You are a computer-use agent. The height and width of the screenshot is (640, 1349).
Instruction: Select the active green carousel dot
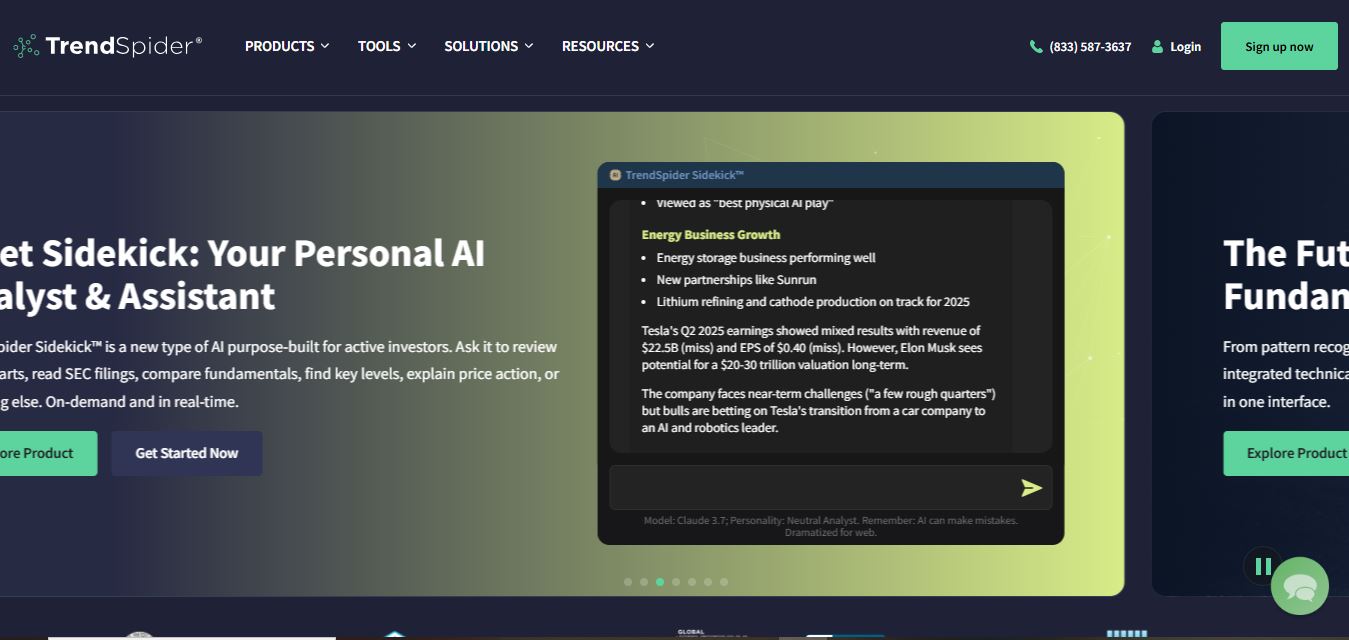point(660,582)
